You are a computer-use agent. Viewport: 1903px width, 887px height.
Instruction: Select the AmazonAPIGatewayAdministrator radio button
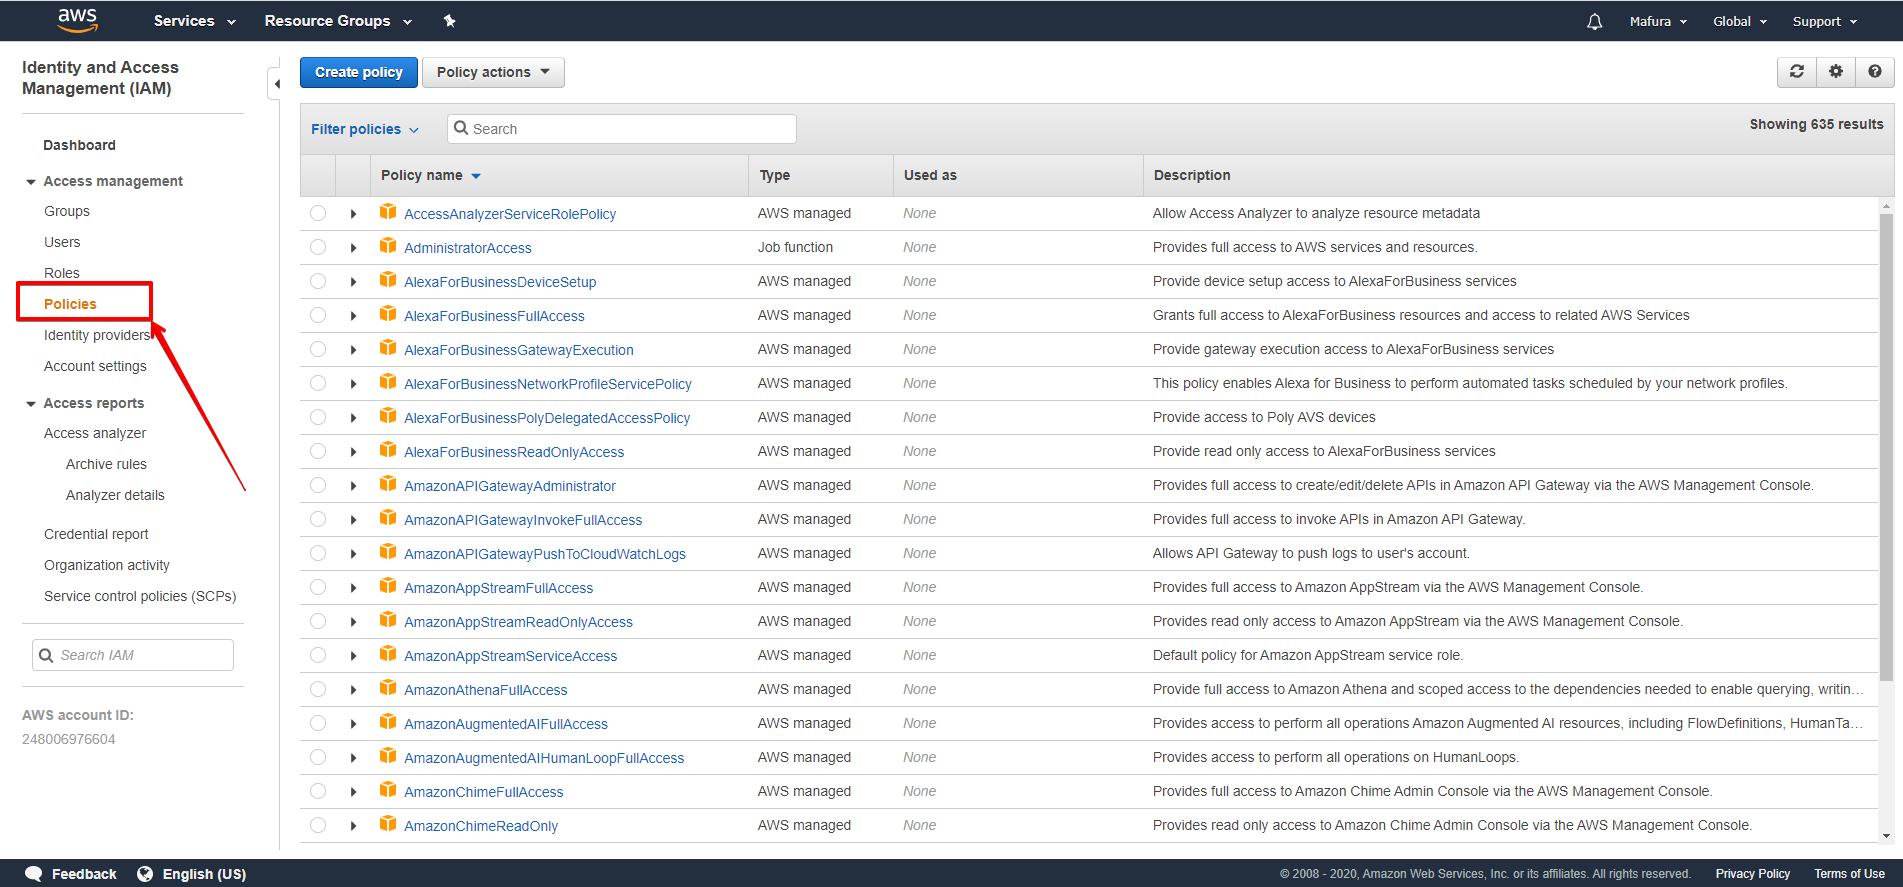click(x=318, y=485)
